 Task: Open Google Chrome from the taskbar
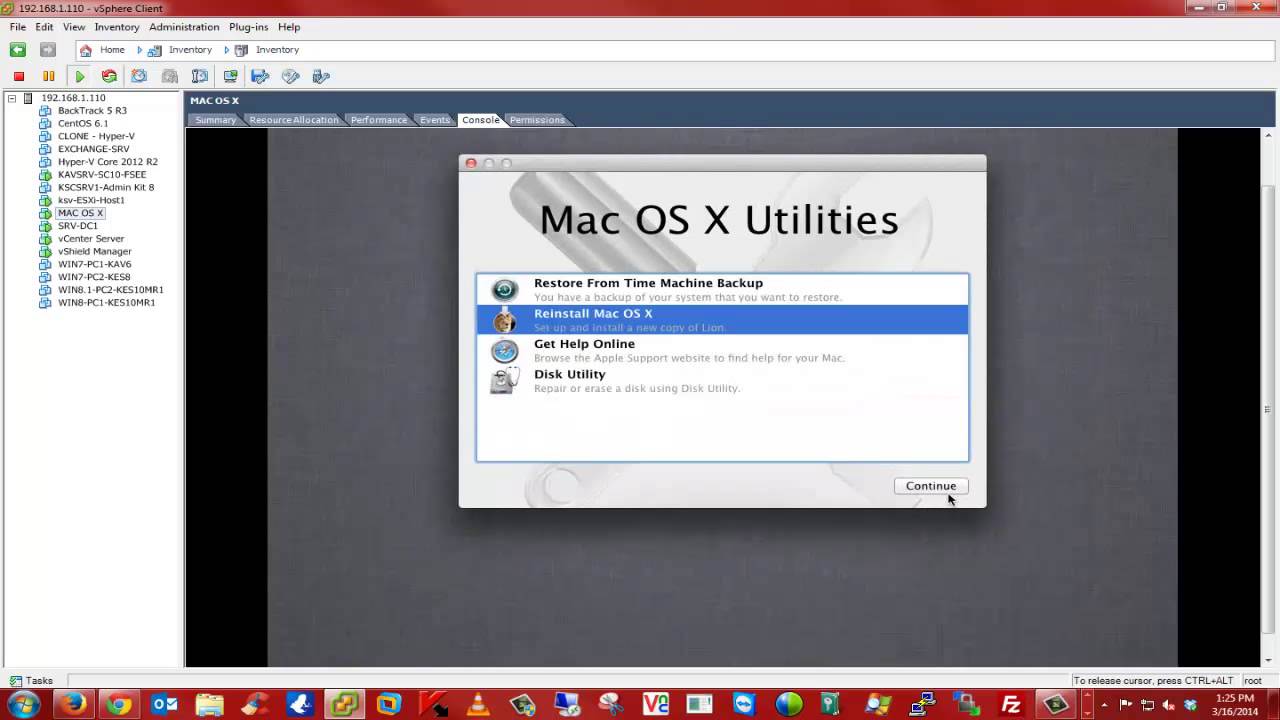tap(118, 704)
